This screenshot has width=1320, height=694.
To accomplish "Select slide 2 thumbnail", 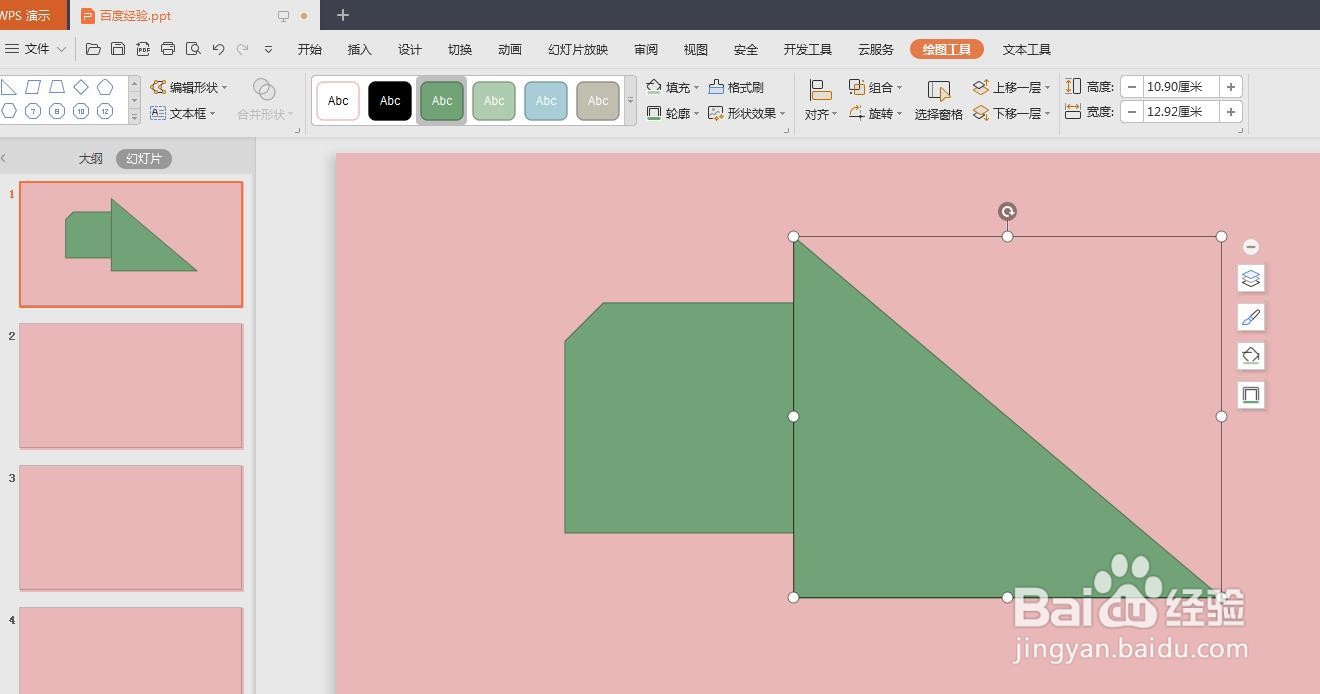I will [131, 386].
